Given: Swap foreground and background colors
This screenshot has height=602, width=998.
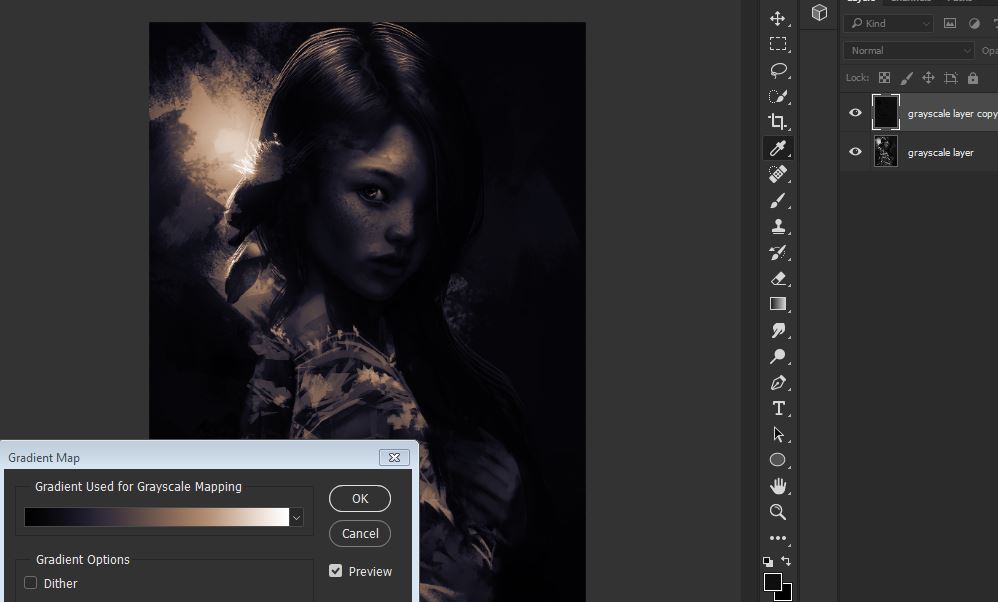Looking at the screenshot, I should pos(786,561).
